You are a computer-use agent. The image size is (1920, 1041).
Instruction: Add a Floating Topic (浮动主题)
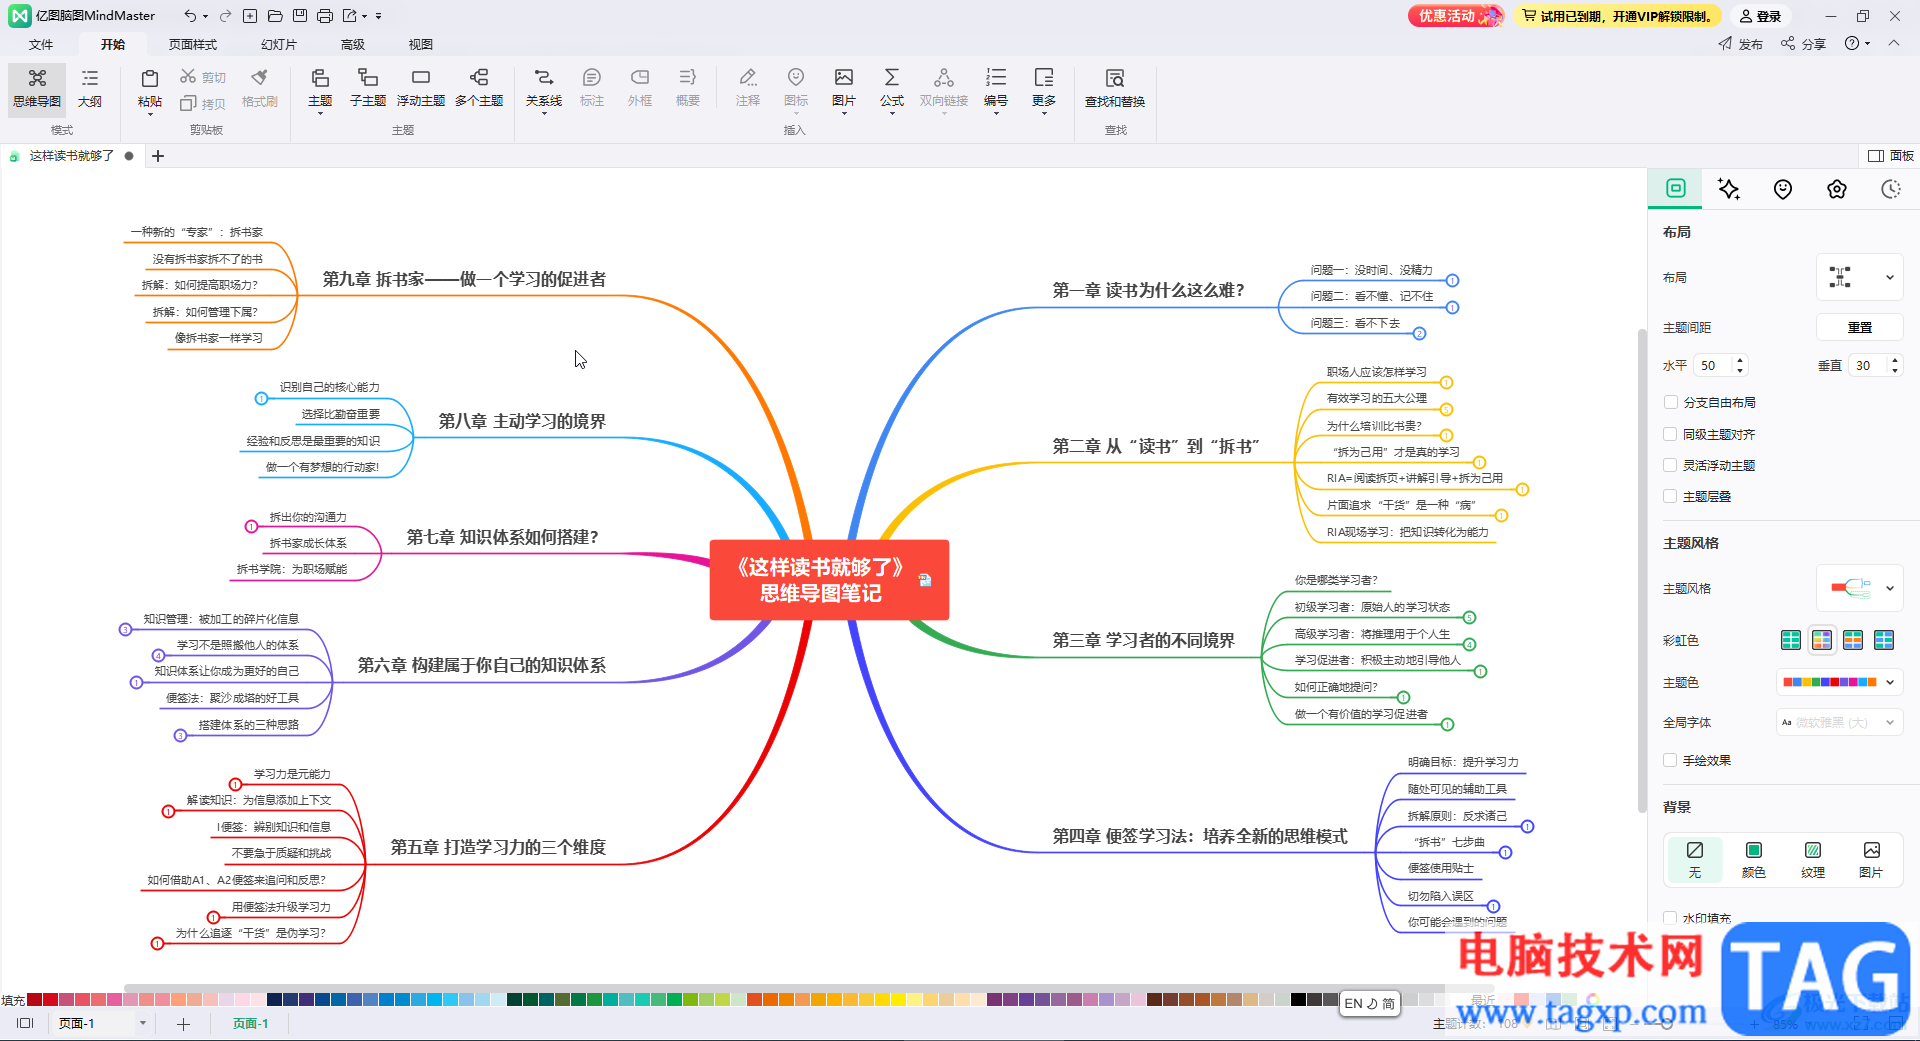point(421,88)
